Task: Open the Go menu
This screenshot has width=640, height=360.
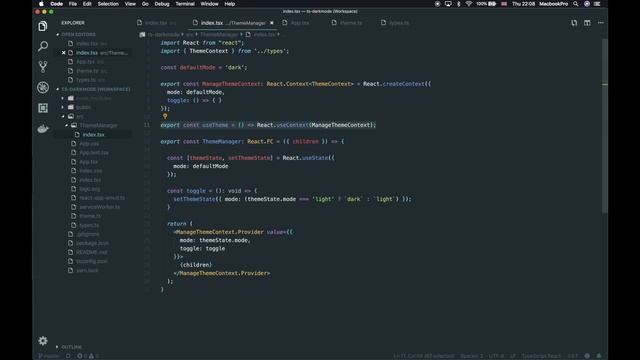Action: 145,4
